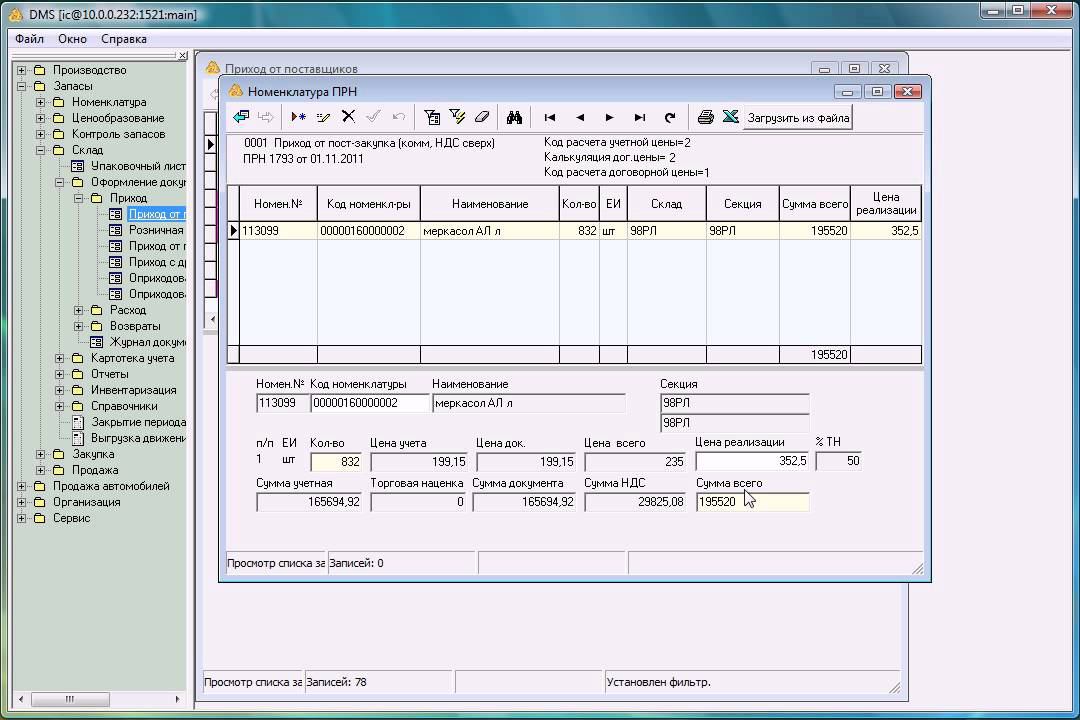Image resolution: width=1080 pixels, height=720 pixels.
Task: Jump to the last record
Action: coord(640,117)
